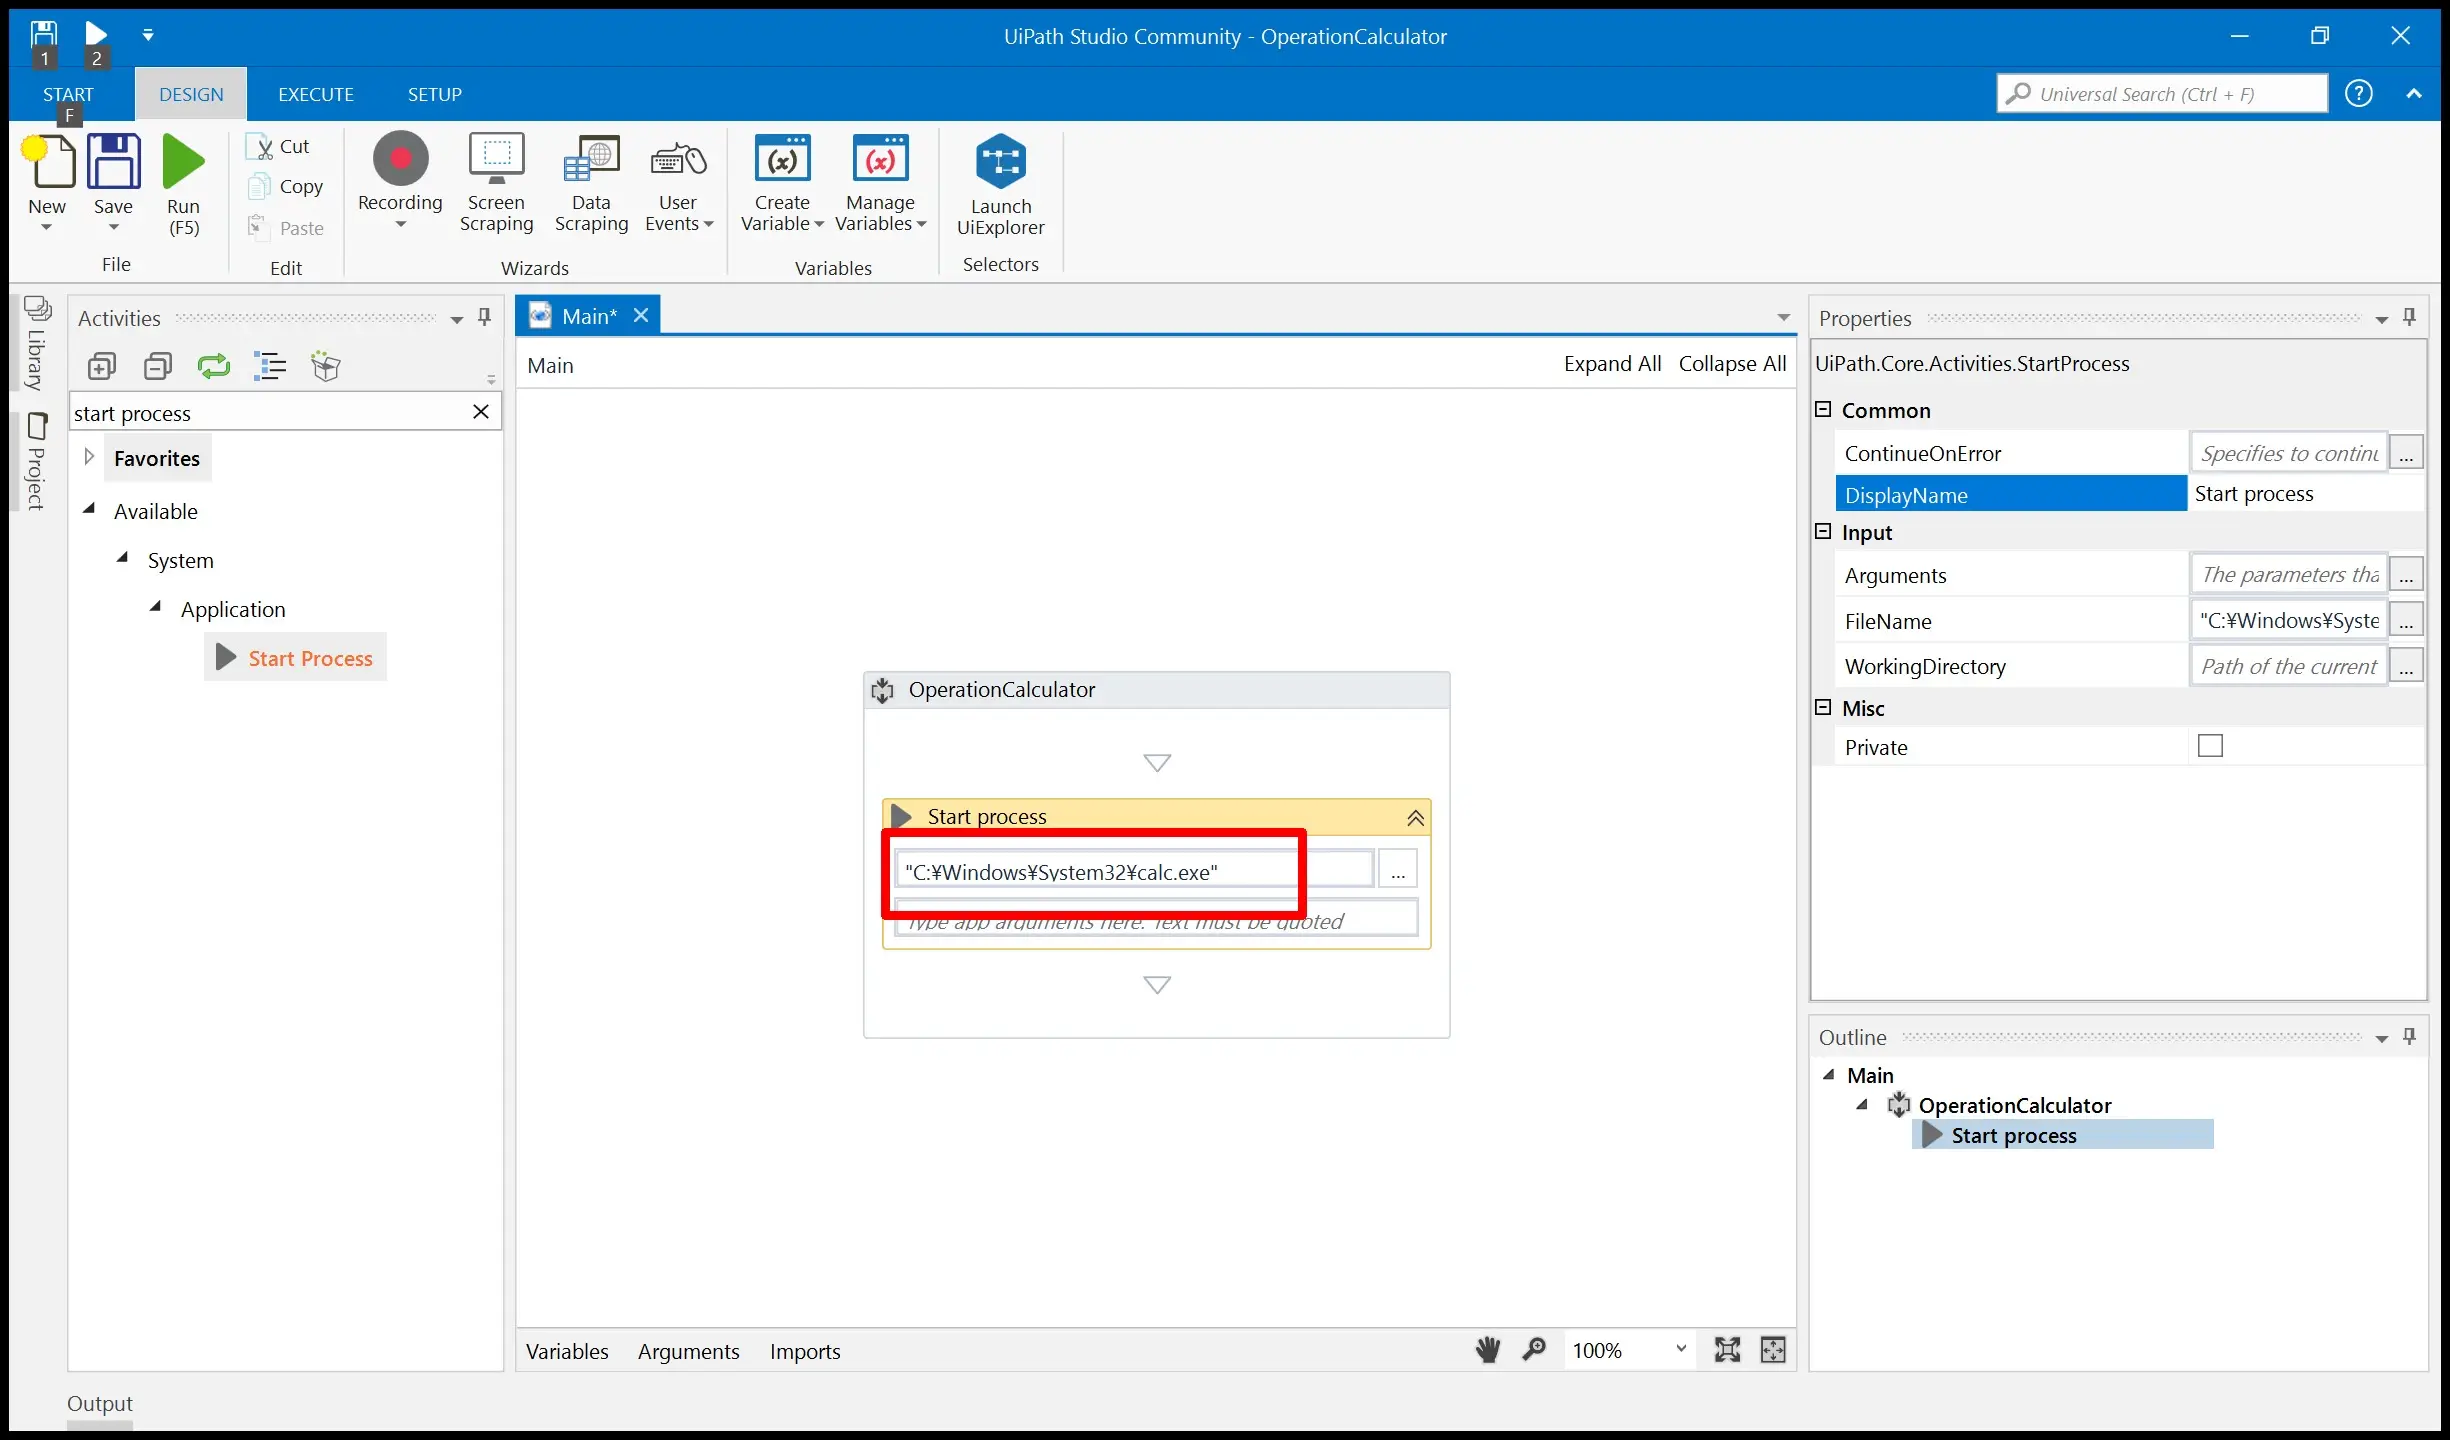2450x1440 pixels.
Task: Open Activities panel options dropdown arrow
Action: click(x=457, y=320)
